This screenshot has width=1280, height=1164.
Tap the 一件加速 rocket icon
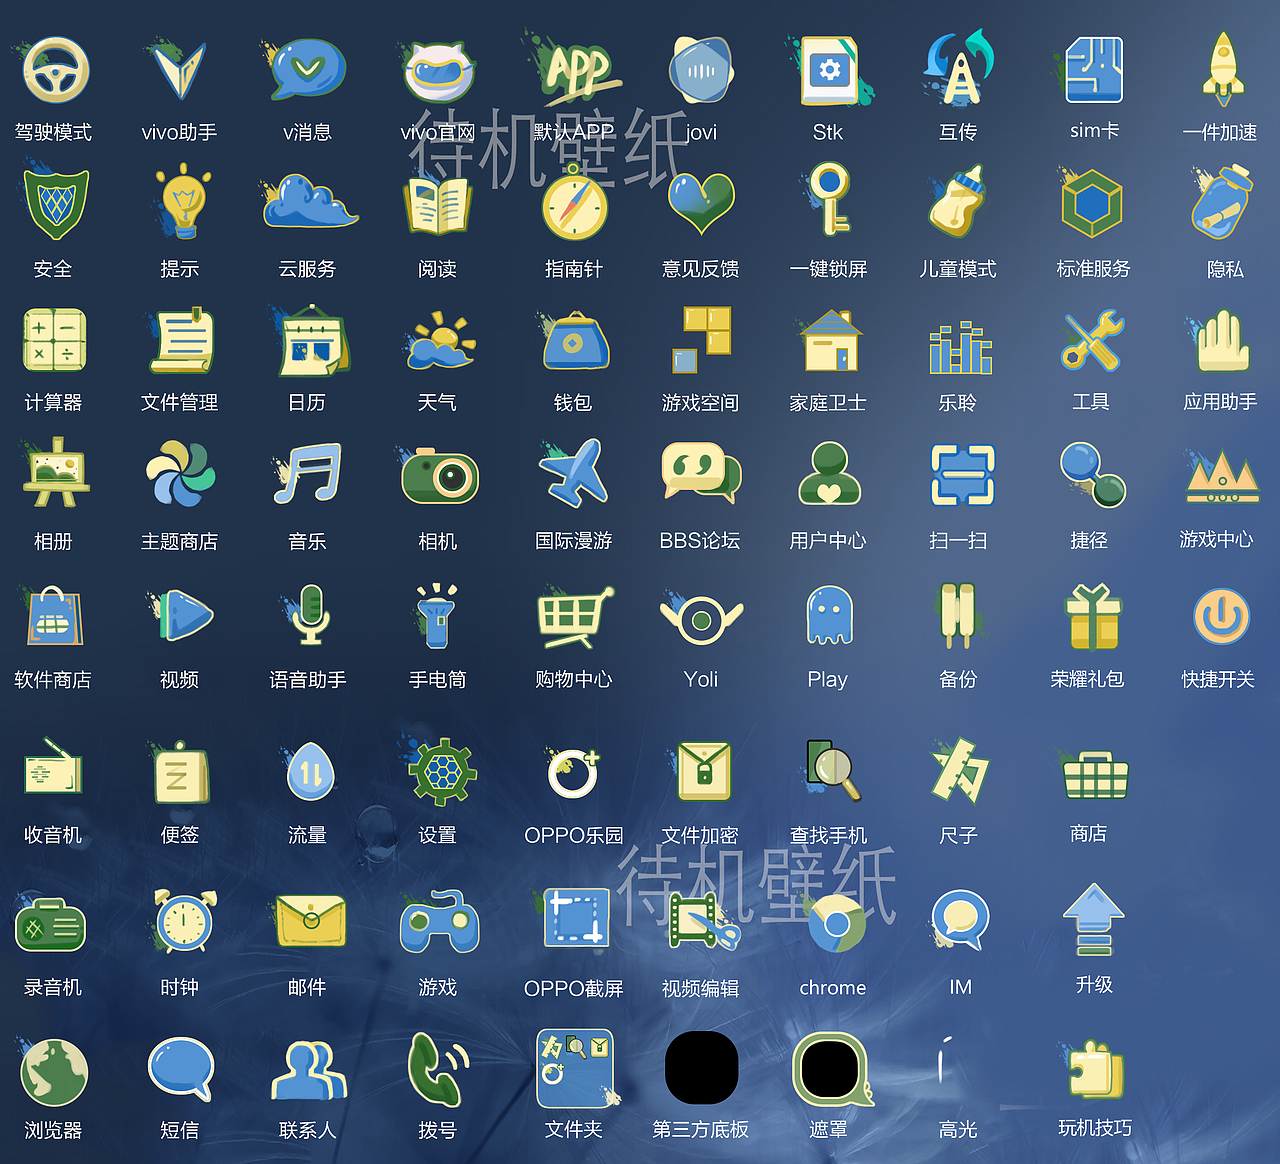[x=1222, y=68]
